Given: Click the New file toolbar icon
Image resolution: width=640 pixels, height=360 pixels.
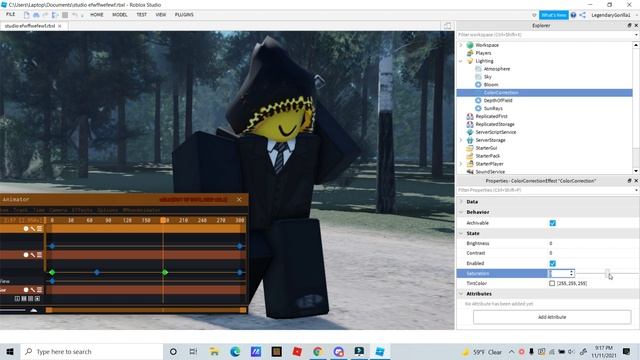Looking at the screenshot, I should (27, 15).
